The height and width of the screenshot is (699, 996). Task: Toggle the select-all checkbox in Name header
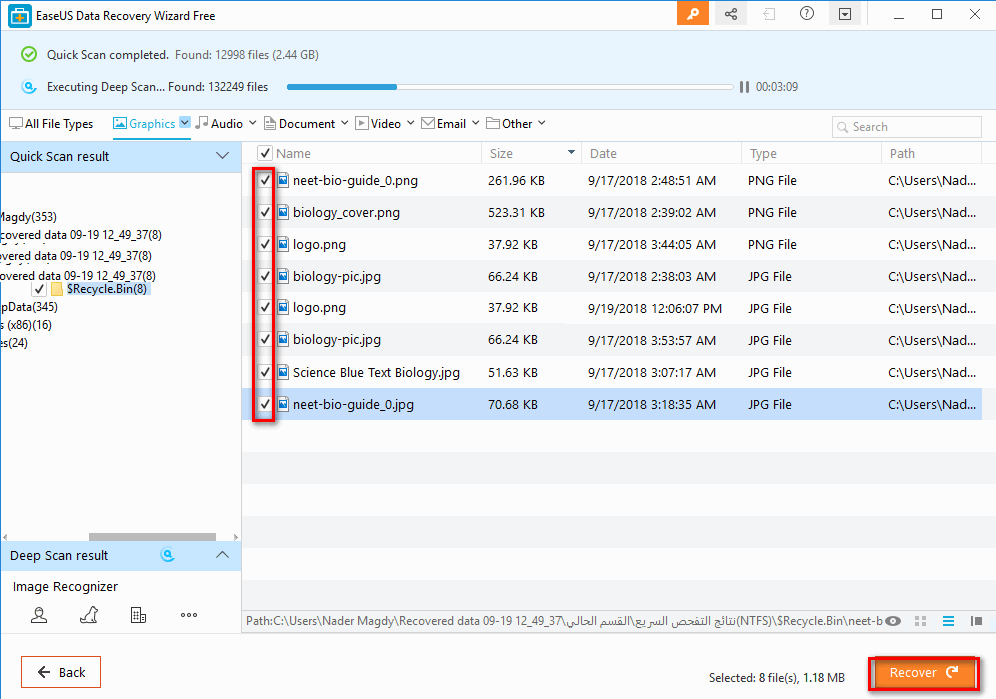coord(264,153)
